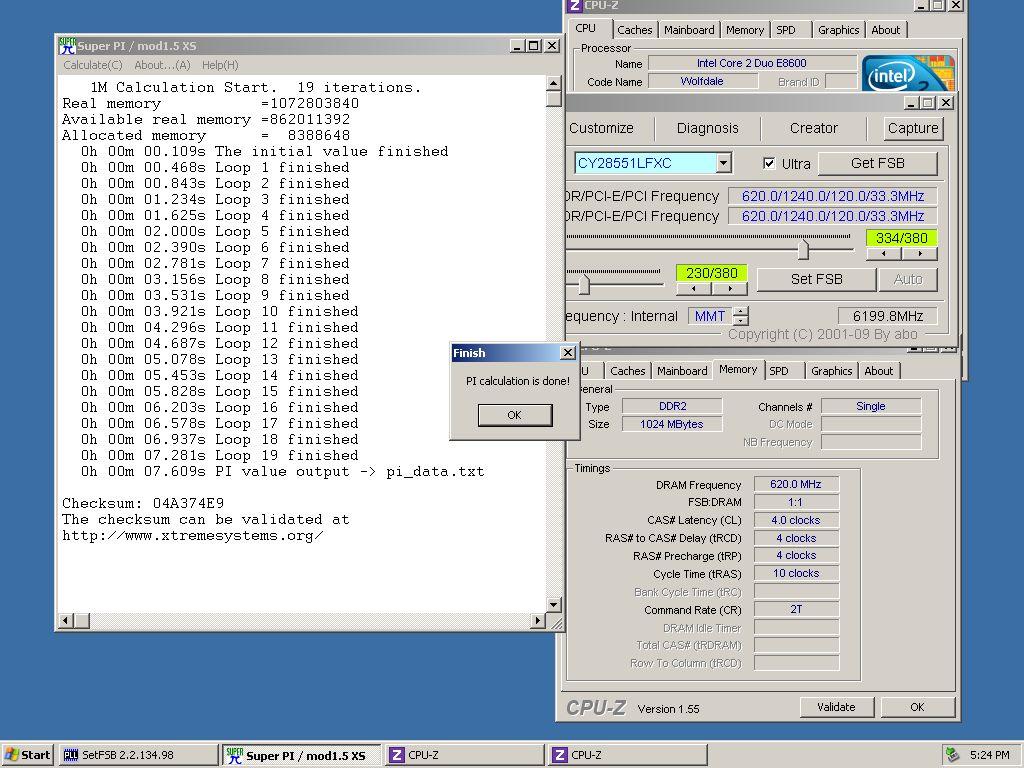Decrease the MMT spinner value
Image resolution: width=1024 pixels, height=768 pixels.
tap(741, 321)
